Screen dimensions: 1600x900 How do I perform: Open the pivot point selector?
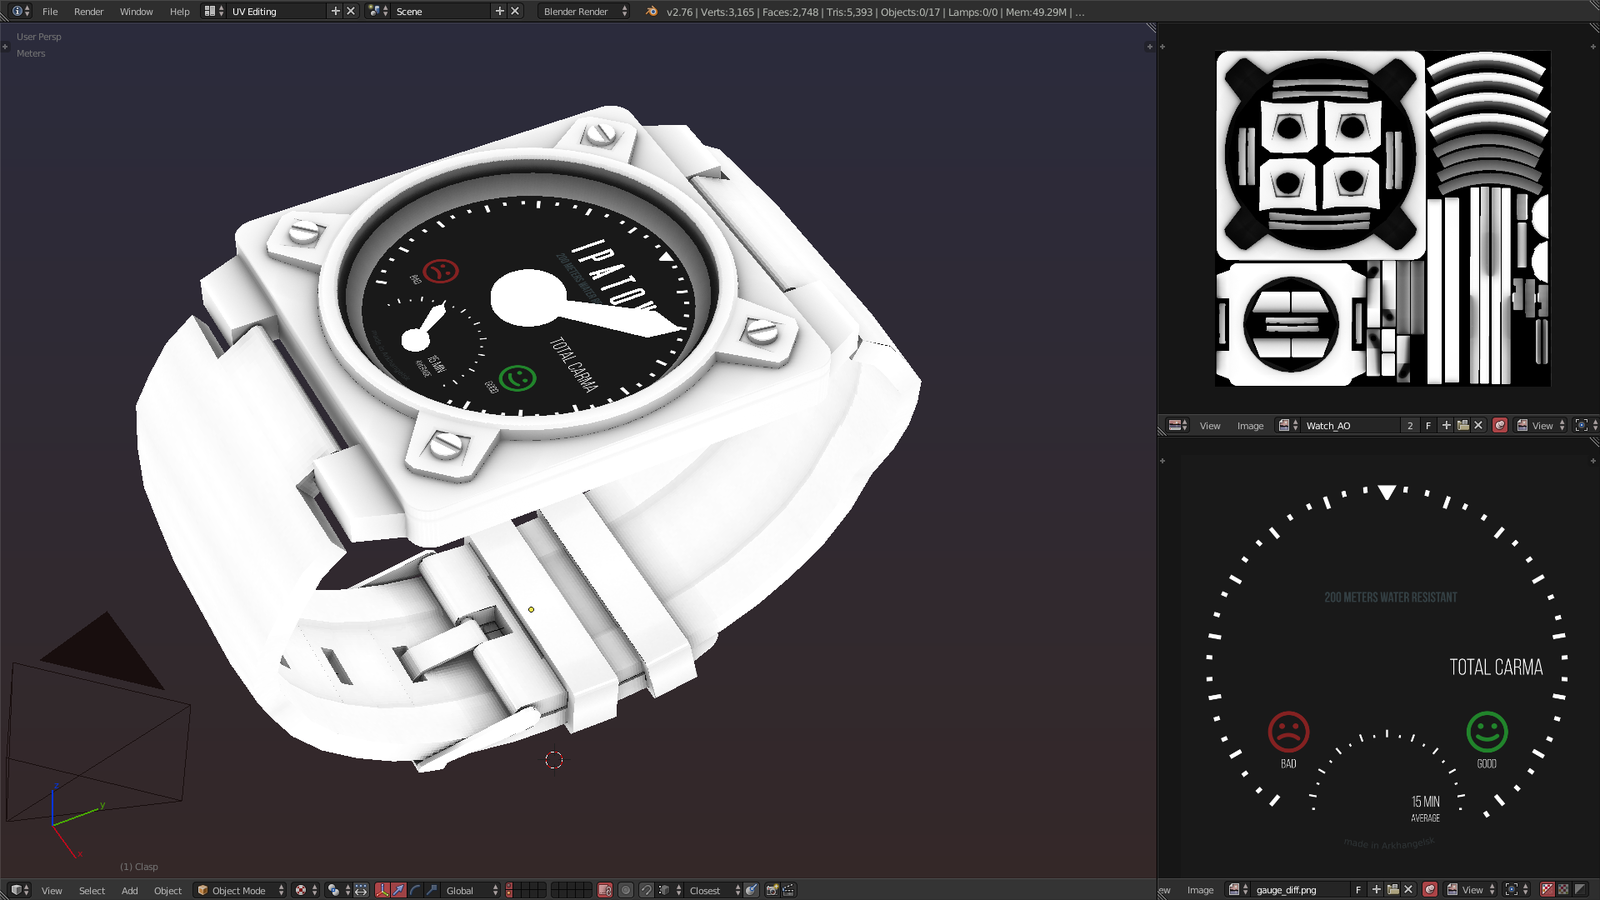click(338, 890)
